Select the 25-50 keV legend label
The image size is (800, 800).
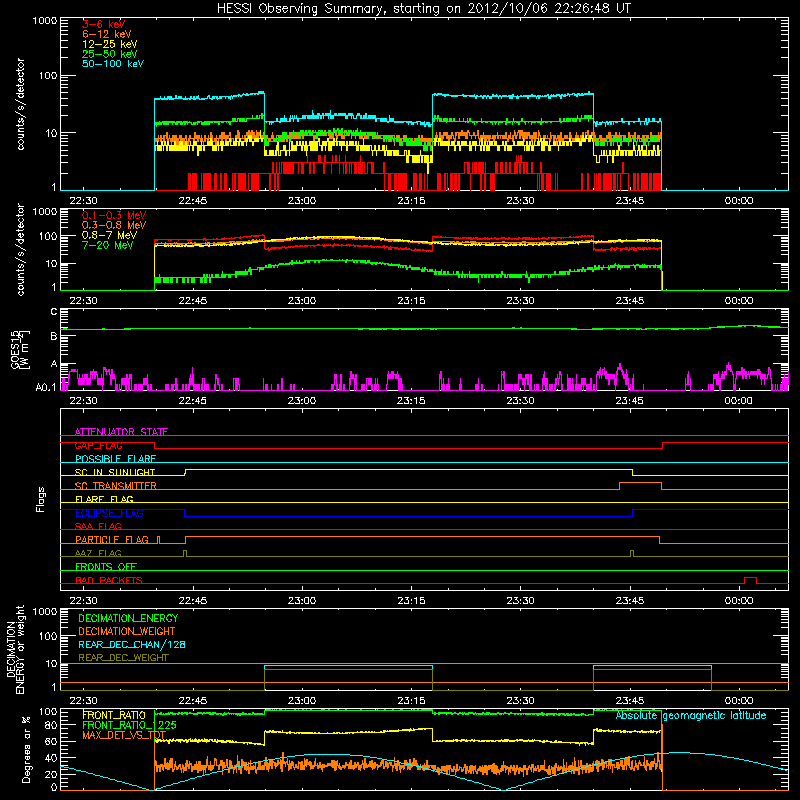pos(110,54)
